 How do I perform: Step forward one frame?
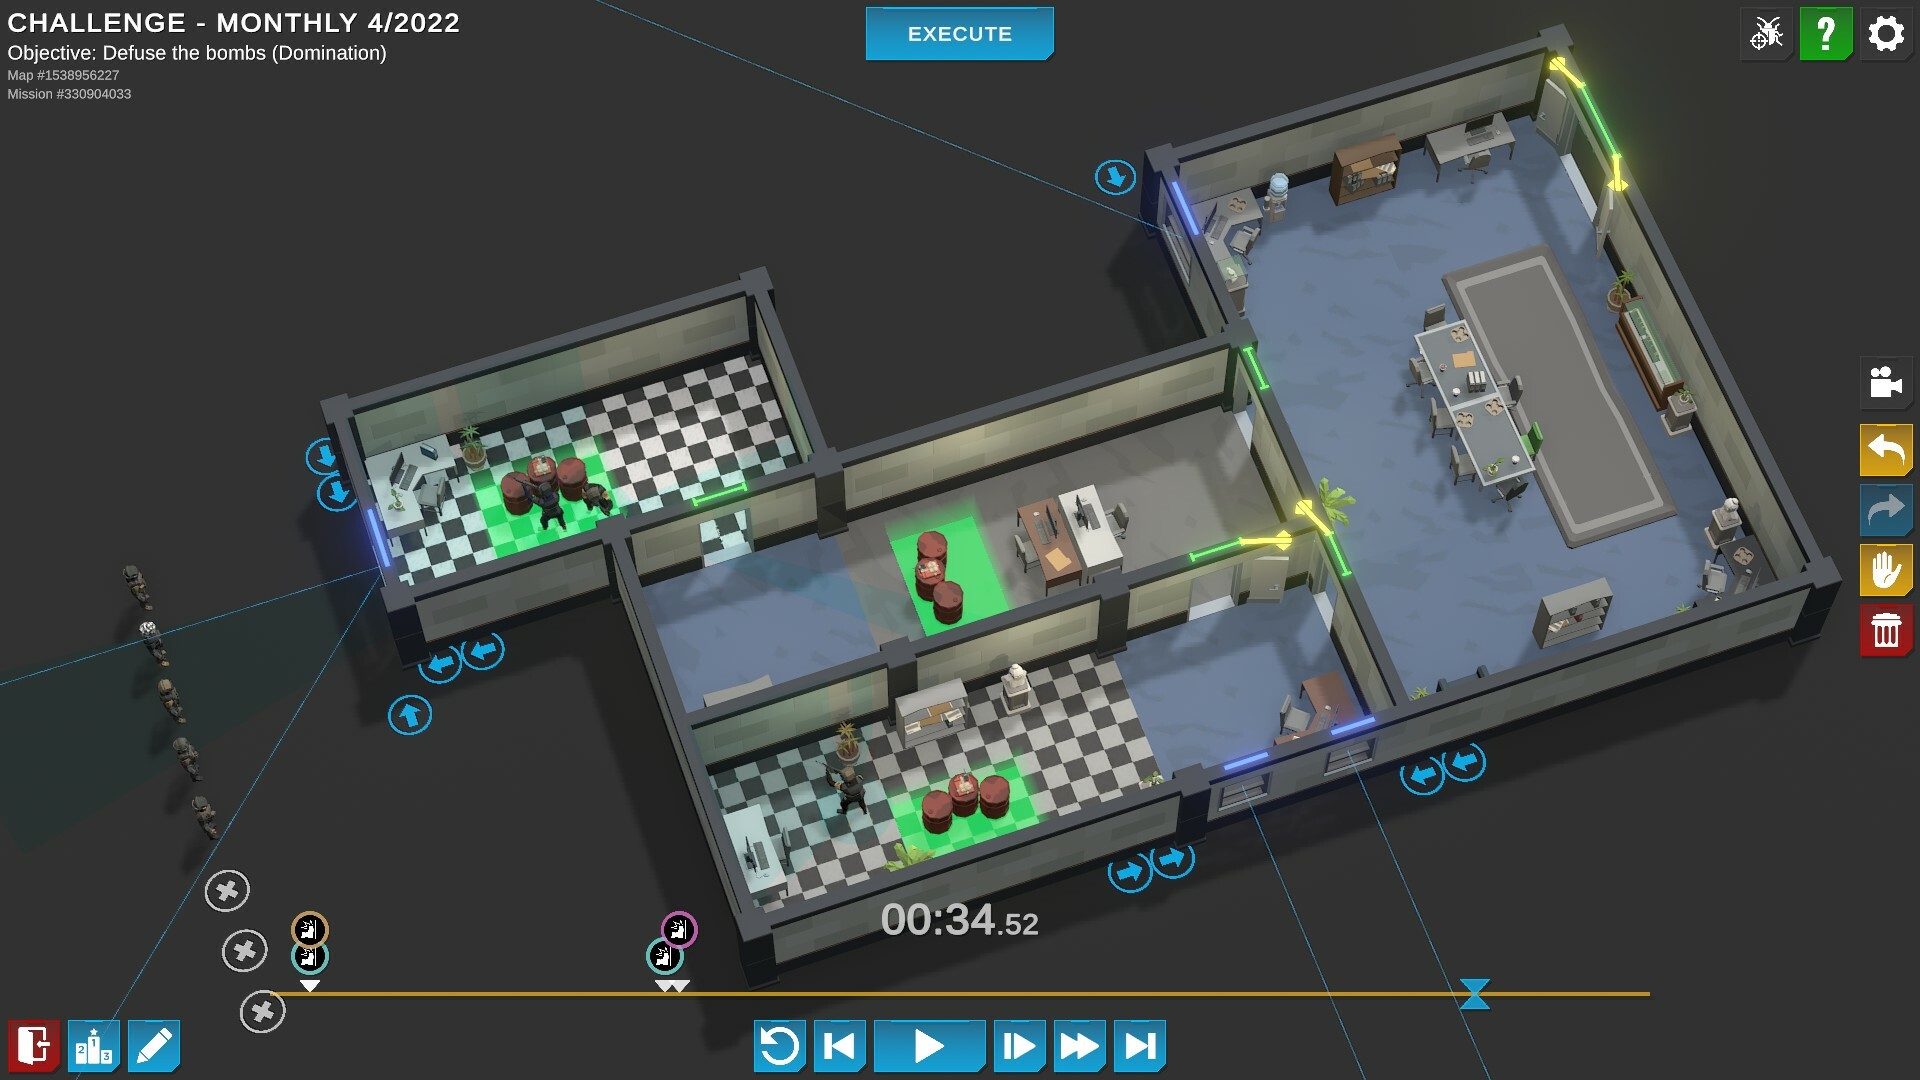pyautogui.click(x=1020, y=1046)
